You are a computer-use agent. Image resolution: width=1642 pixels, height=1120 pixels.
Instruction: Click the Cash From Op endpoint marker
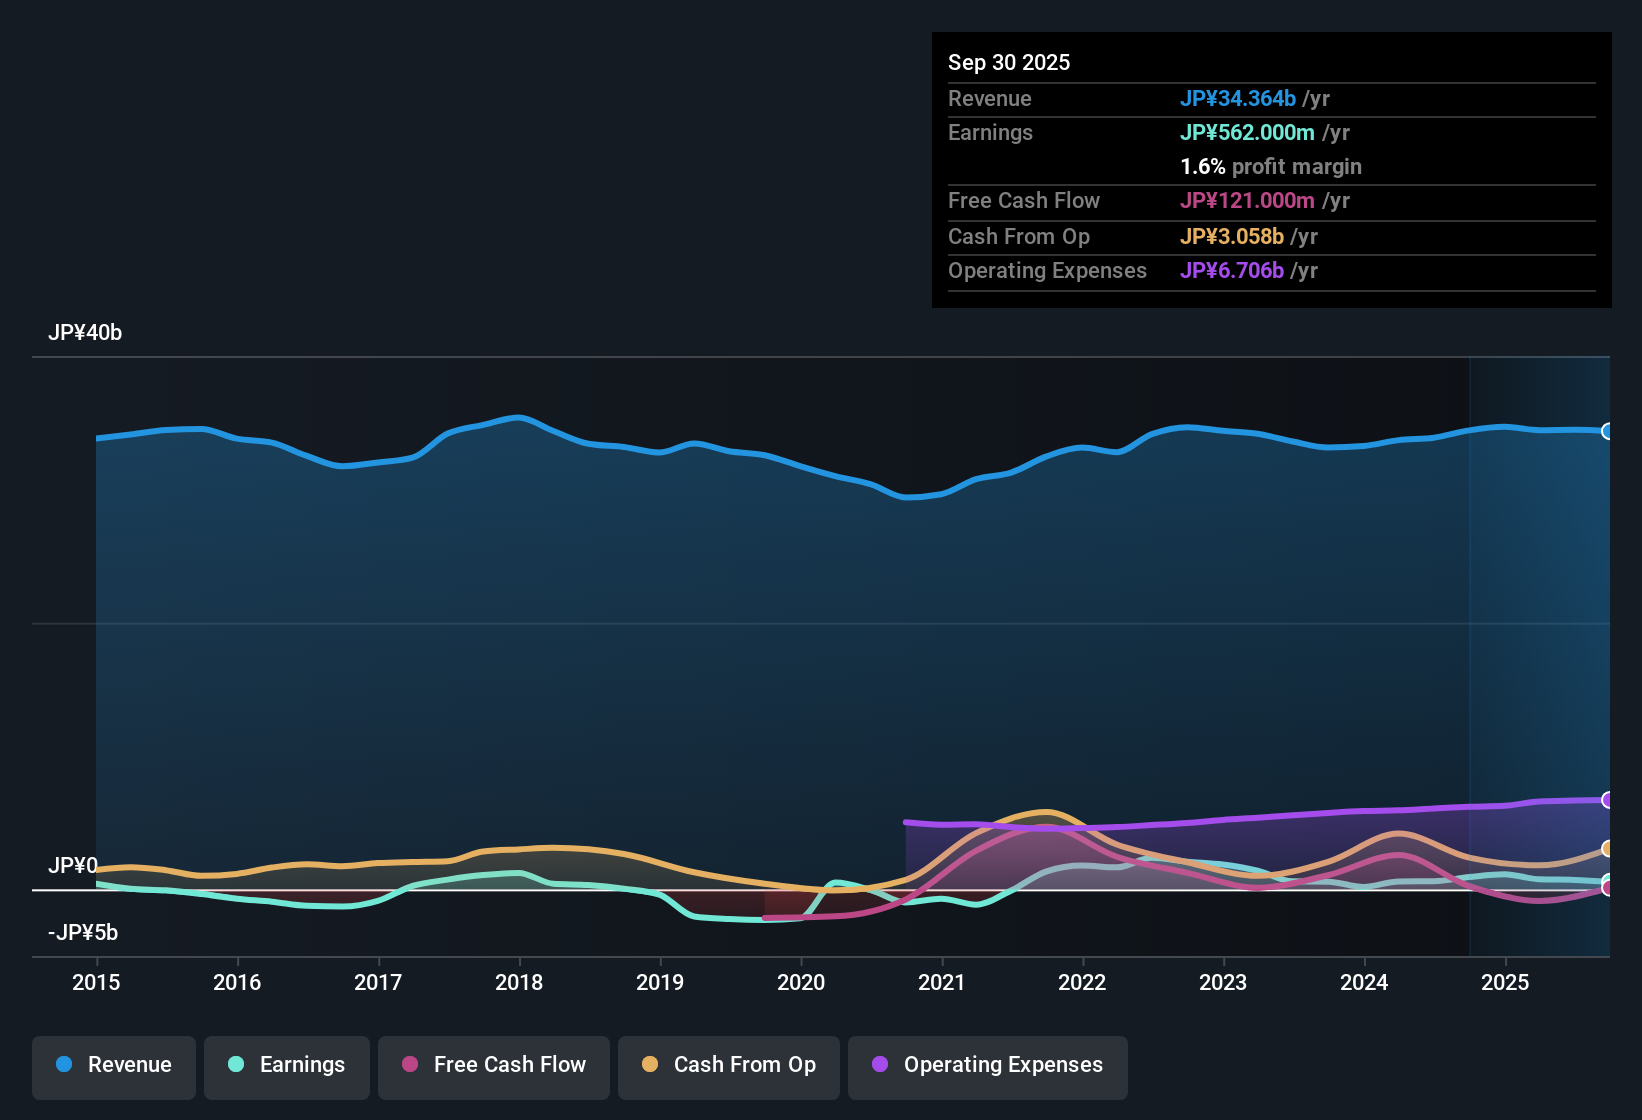1608,849
